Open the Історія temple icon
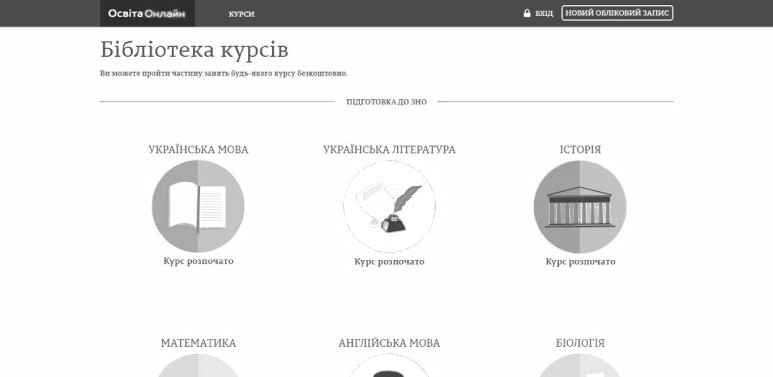773x377 pixels. 580,206
